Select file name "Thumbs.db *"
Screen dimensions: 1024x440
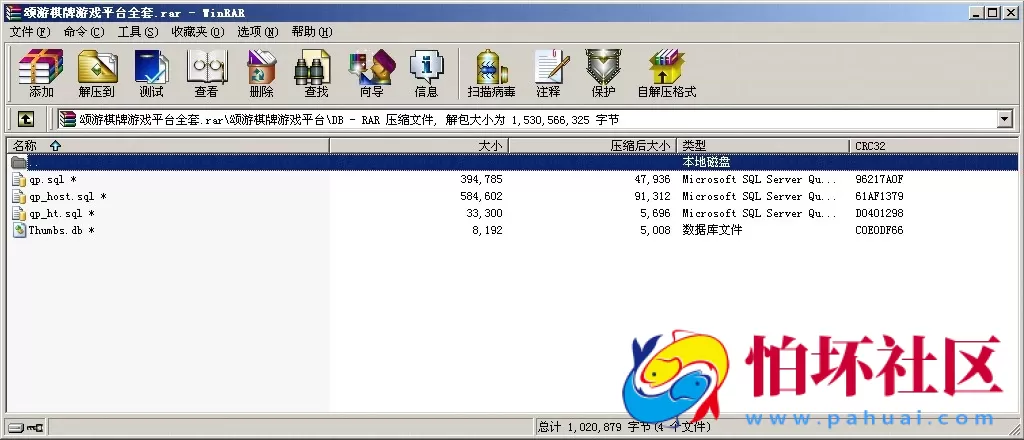coord(61,230)
